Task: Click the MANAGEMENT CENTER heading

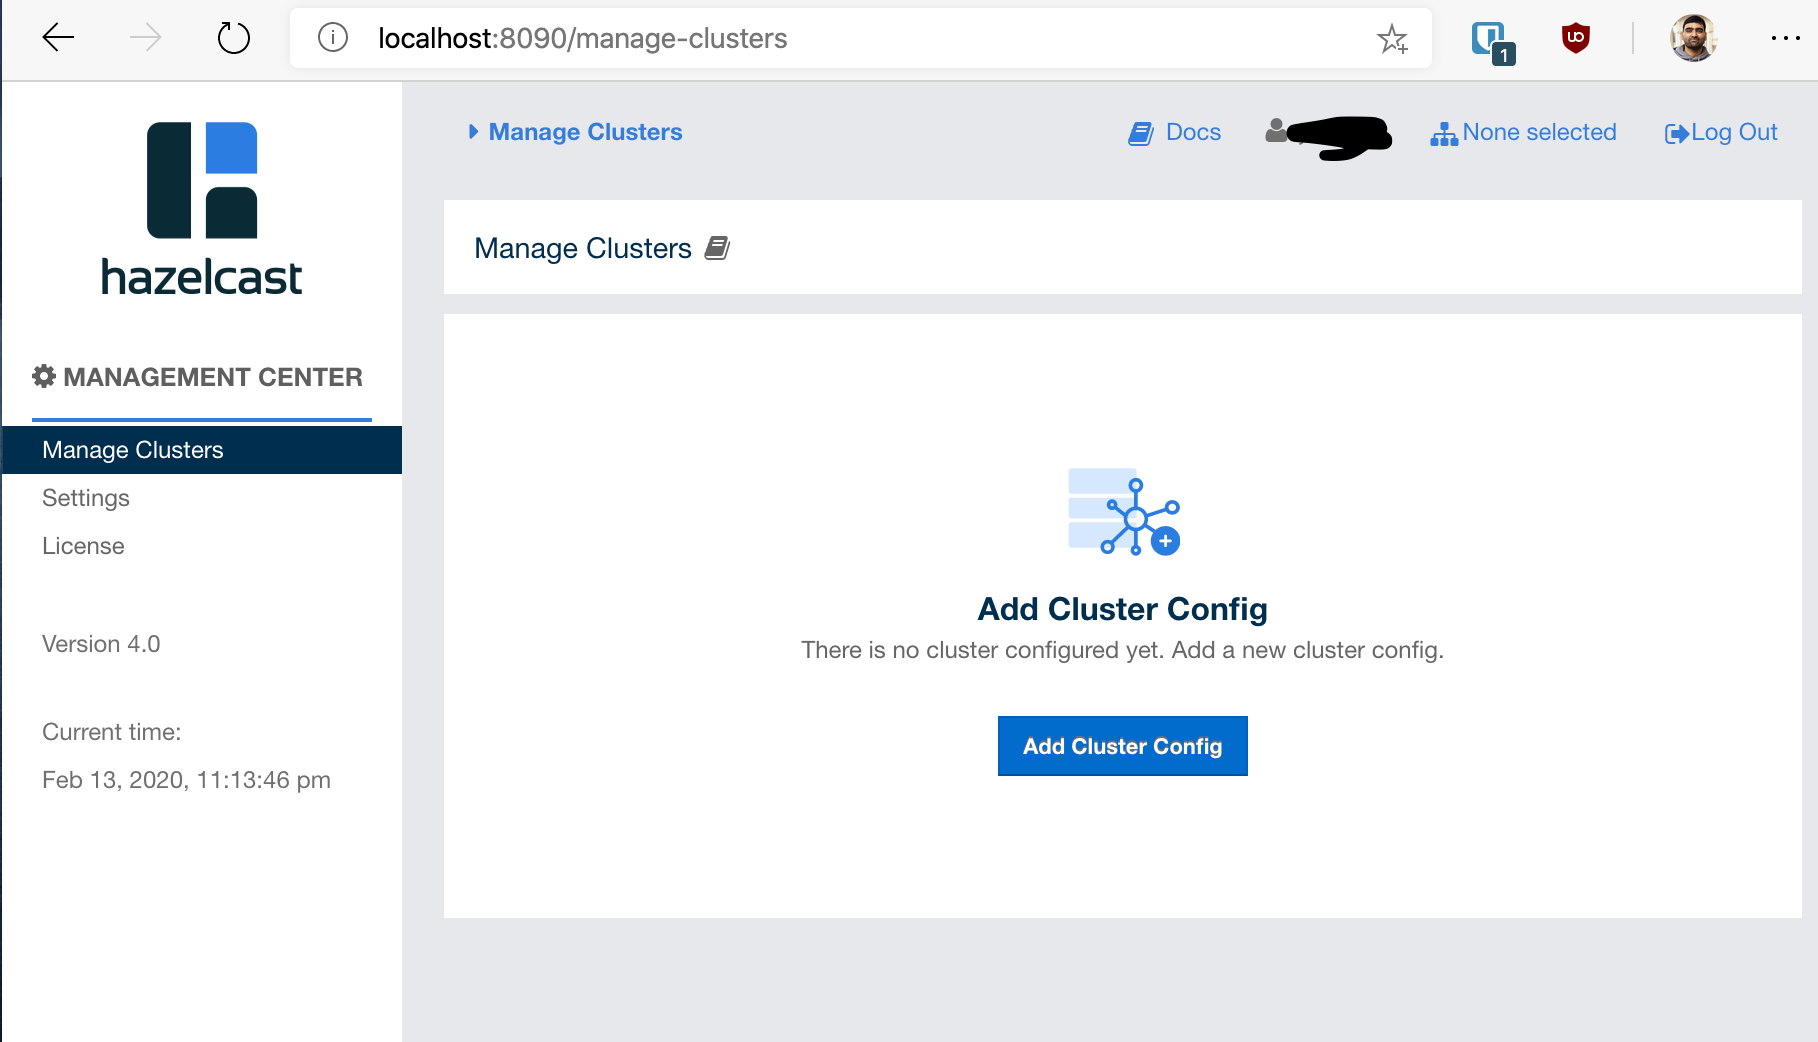Action: (213, 377)
